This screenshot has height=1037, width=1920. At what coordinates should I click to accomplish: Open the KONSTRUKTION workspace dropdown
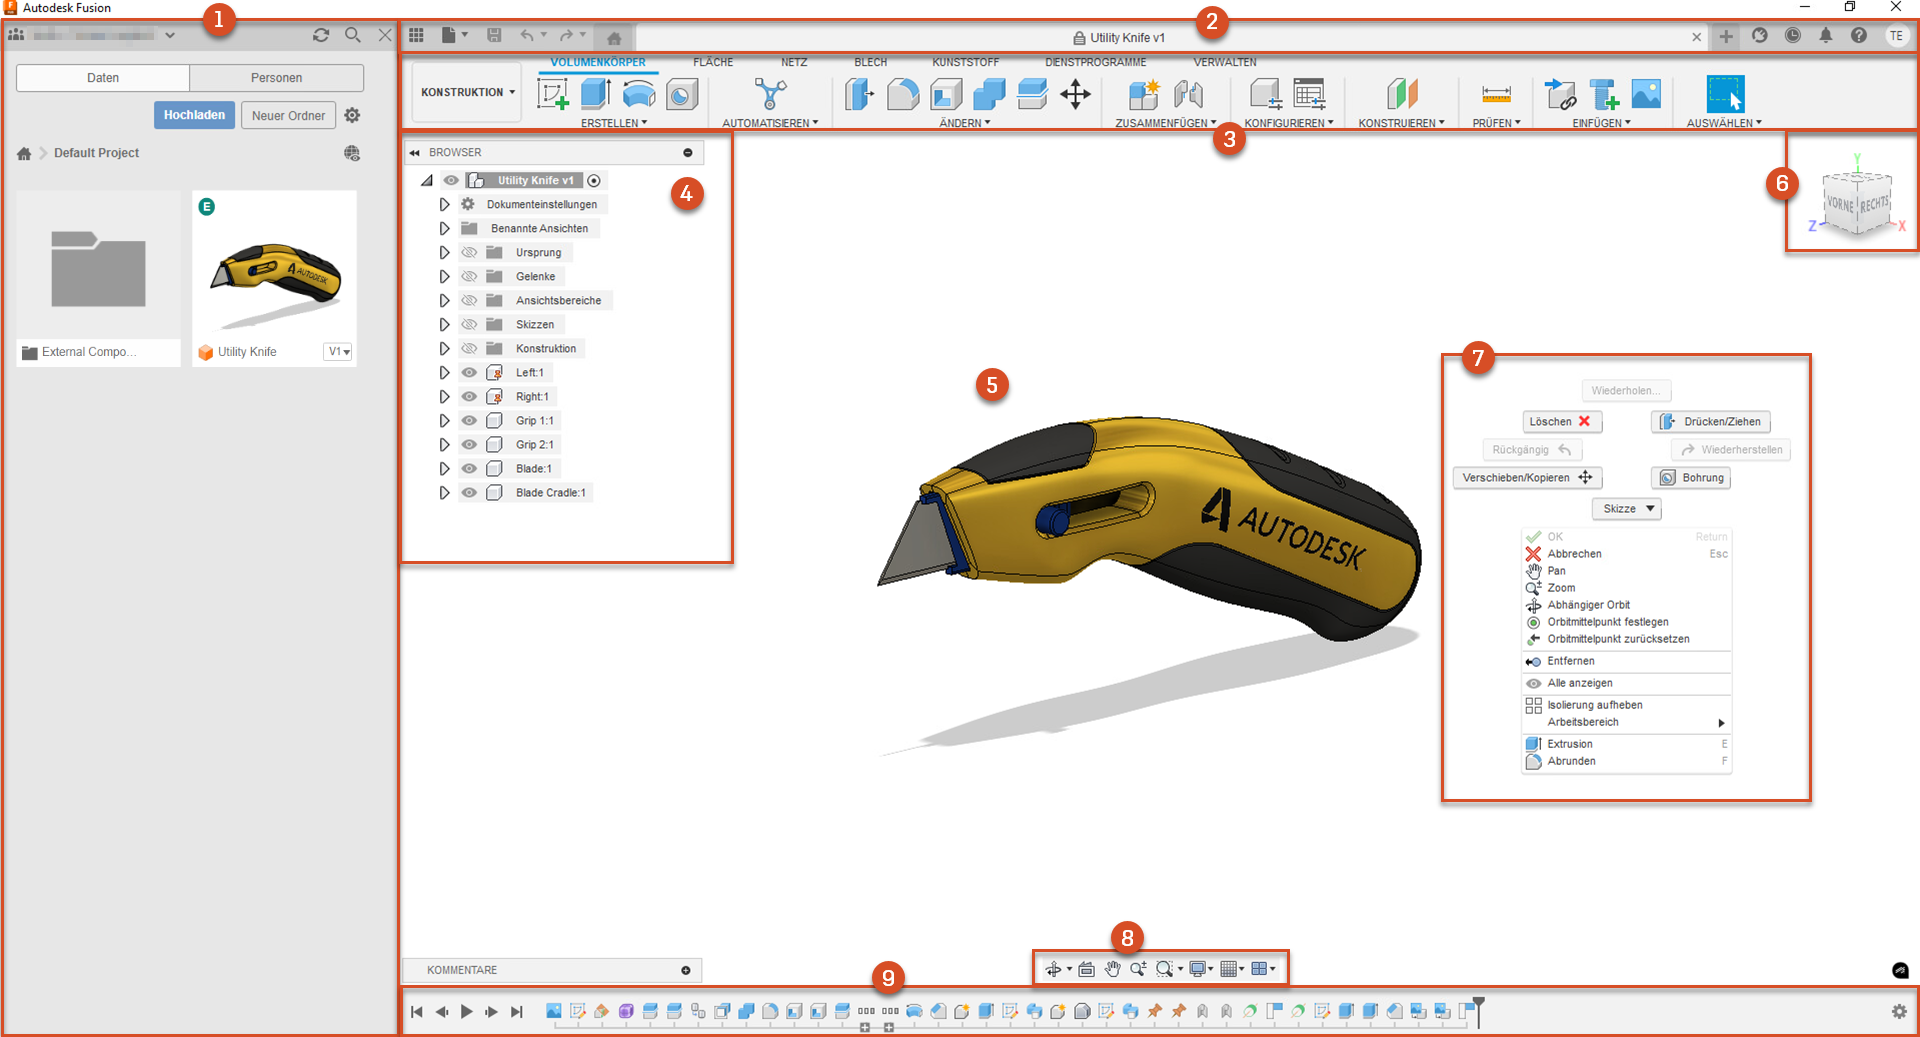(x=467, y=92)
